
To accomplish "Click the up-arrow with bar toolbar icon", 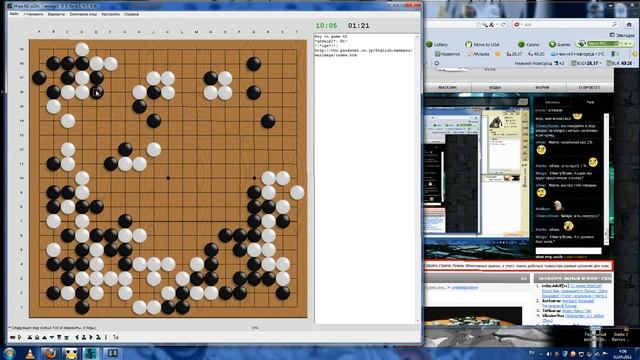I will click(30, 338).
